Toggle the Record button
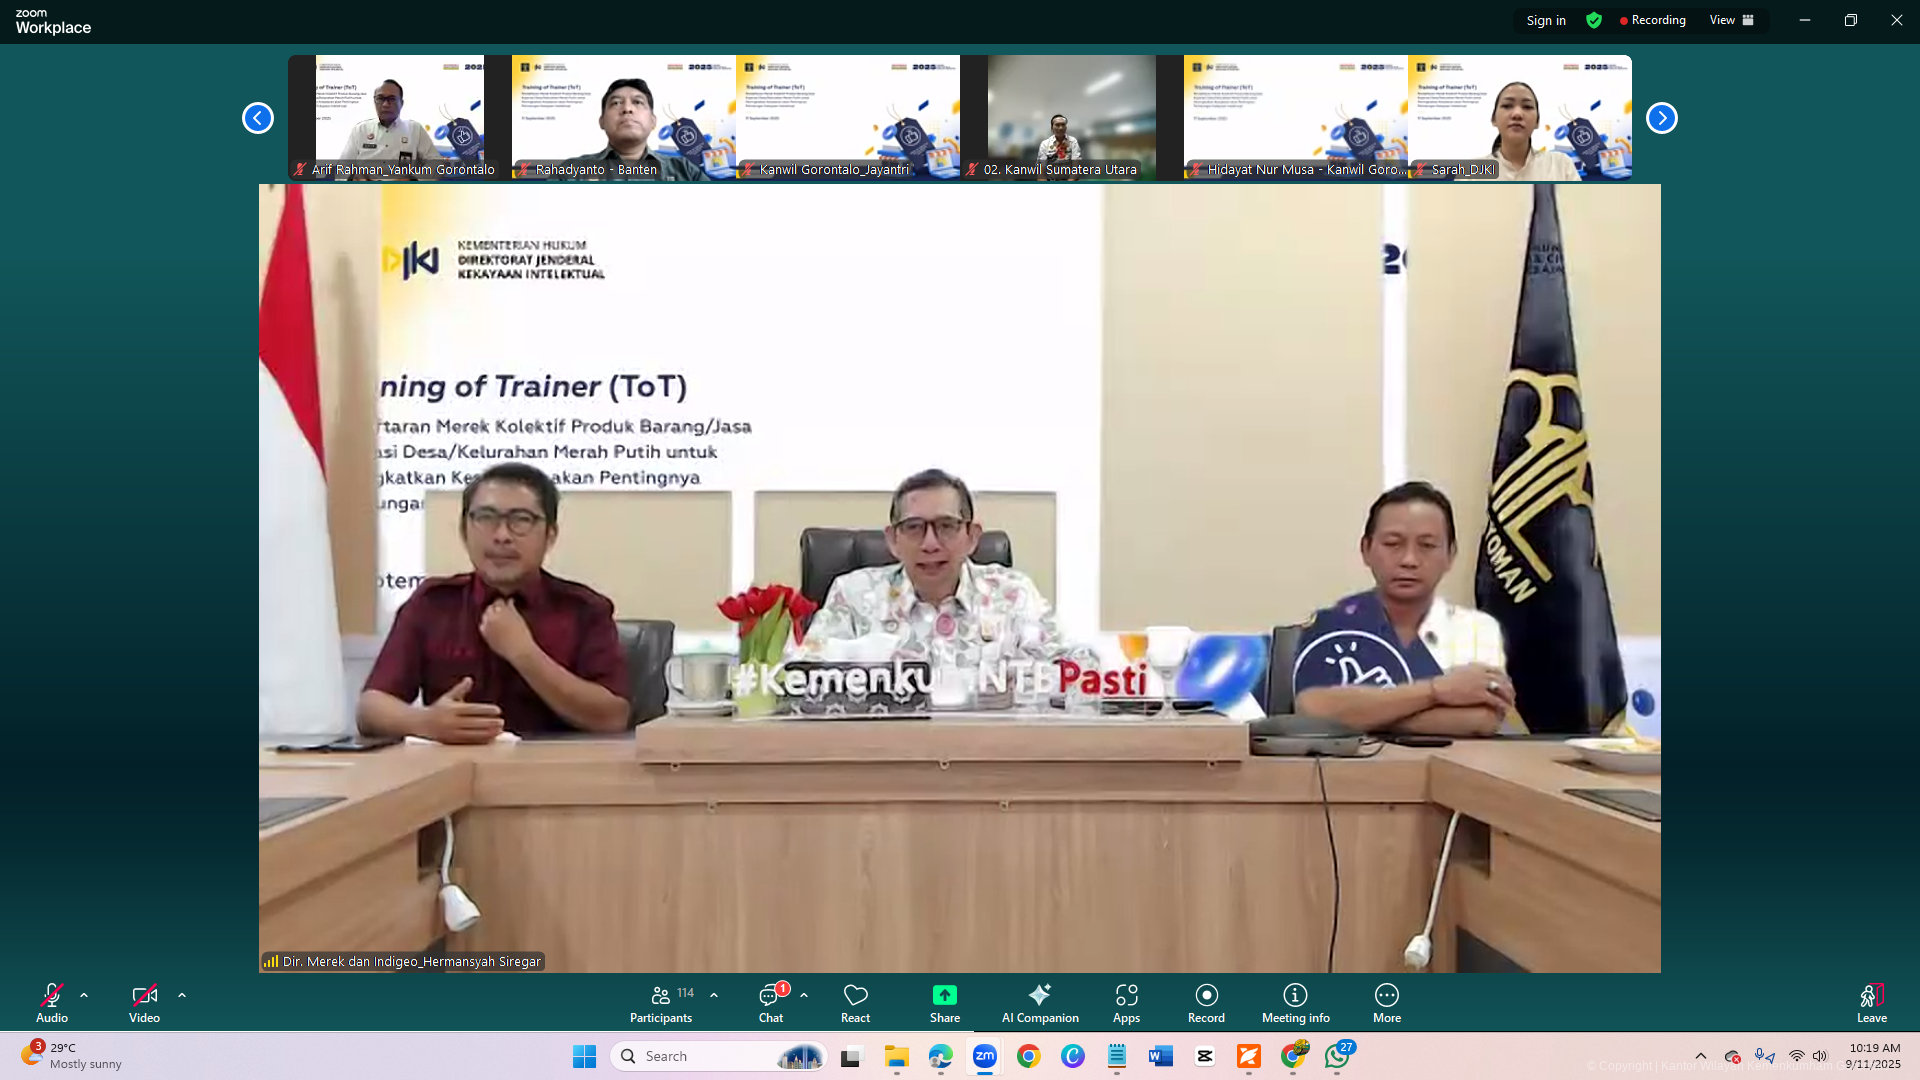The height and width of the screenshot is (1080, 1920). [x=1206, y=1003]
